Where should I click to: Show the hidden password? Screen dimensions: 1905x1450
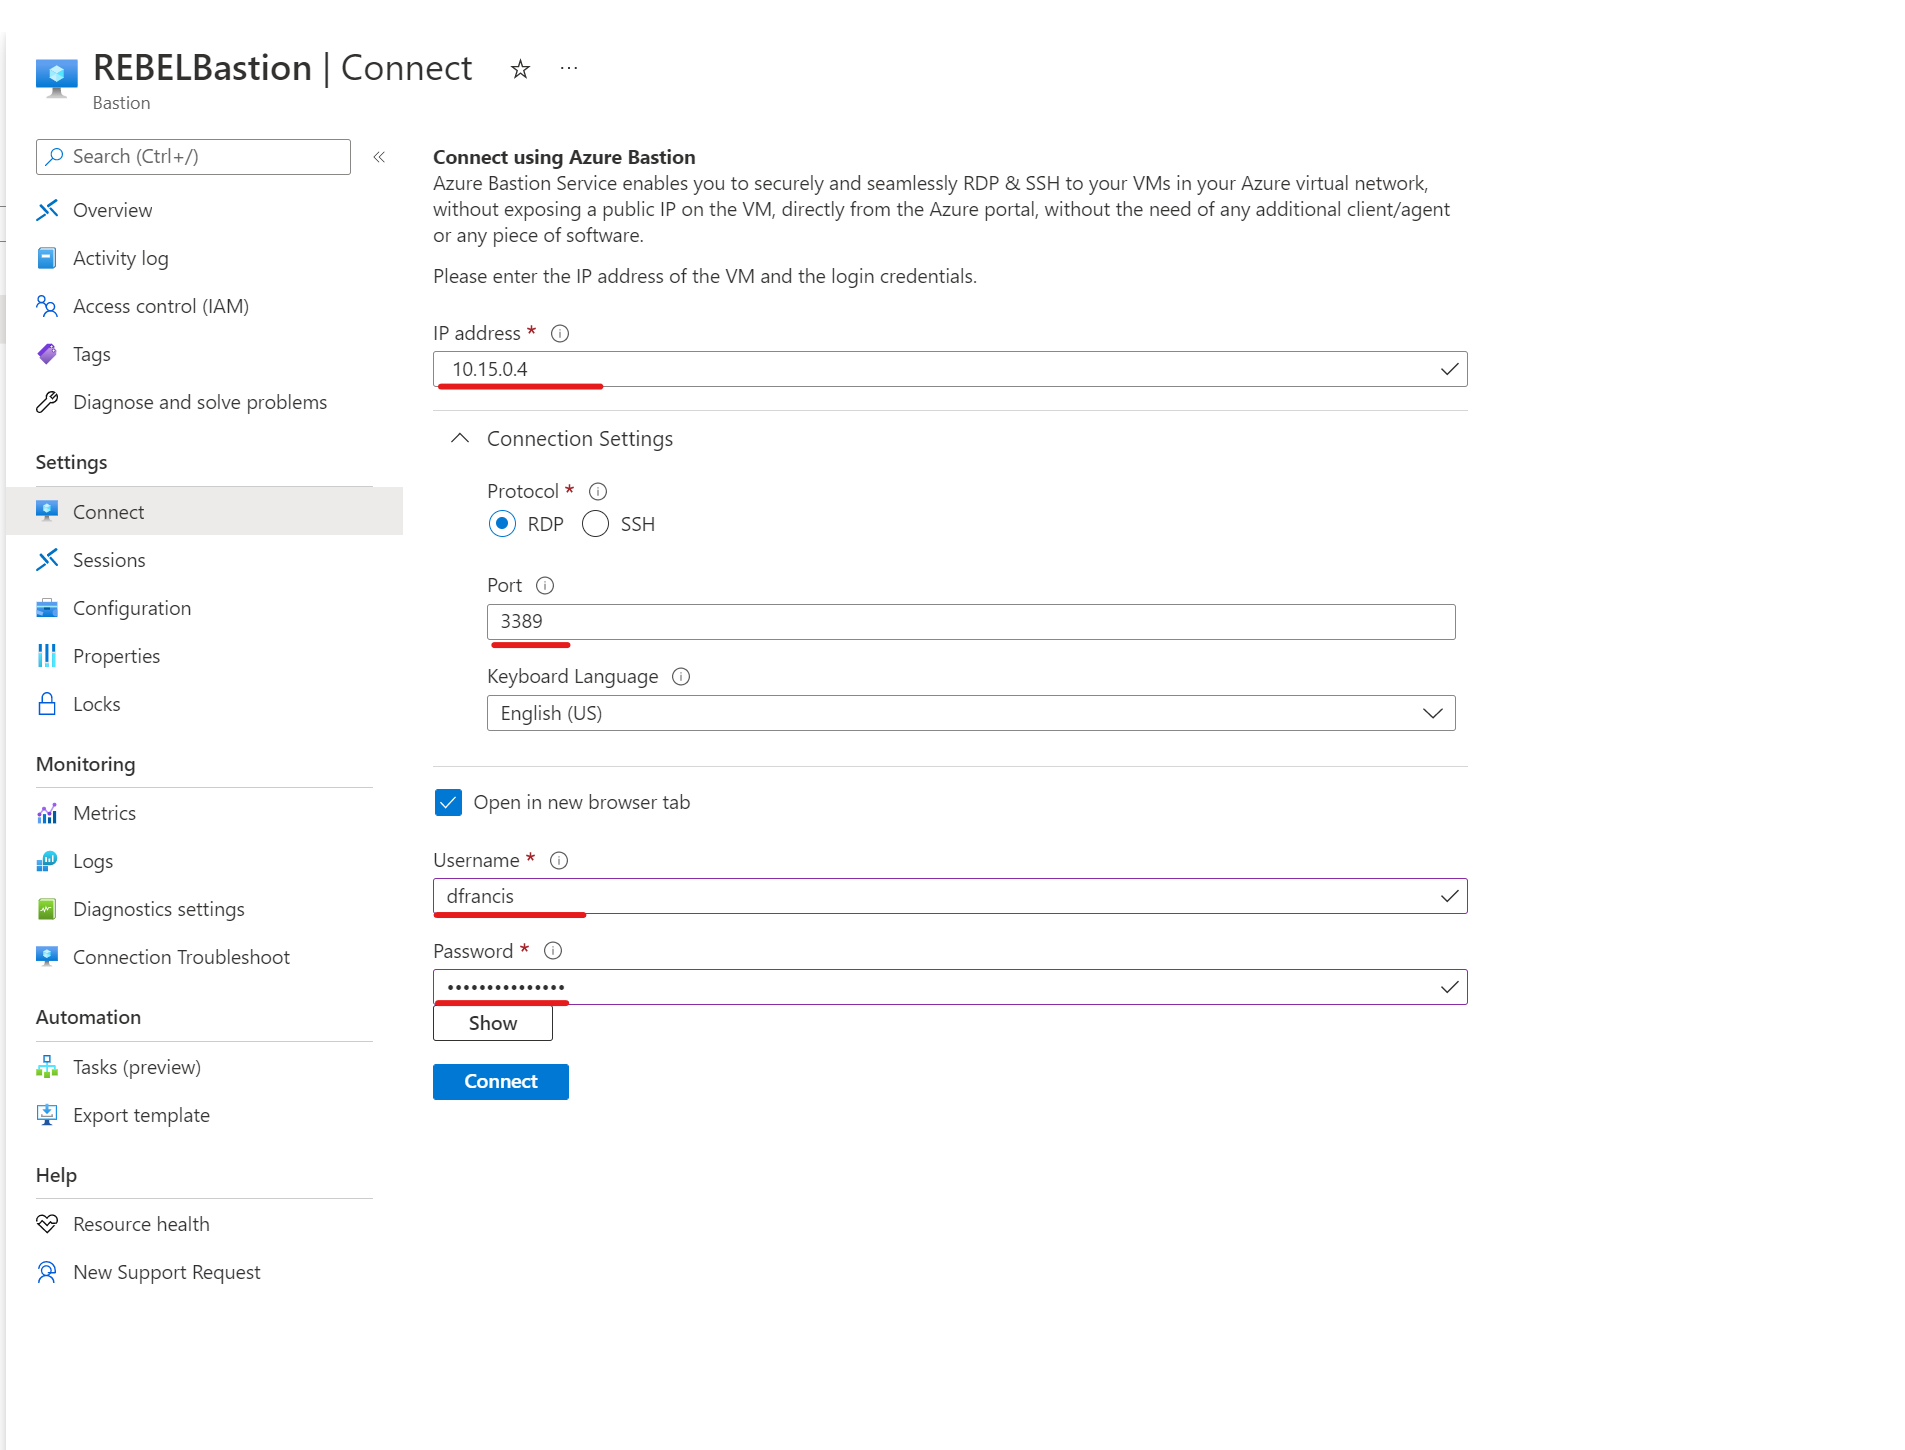491,1022
